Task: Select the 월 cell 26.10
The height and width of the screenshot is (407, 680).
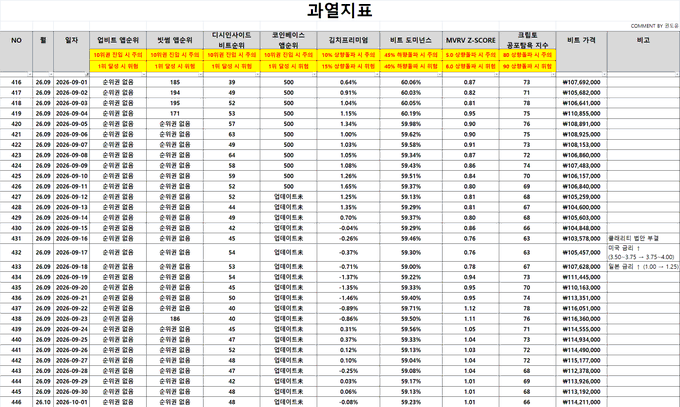Action: (43, 402)
